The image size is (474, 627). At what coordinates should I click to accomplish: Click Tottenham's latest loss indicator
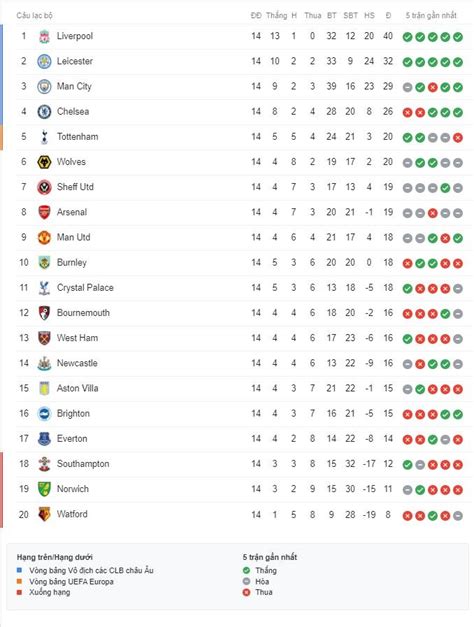[x=458, y=138]
